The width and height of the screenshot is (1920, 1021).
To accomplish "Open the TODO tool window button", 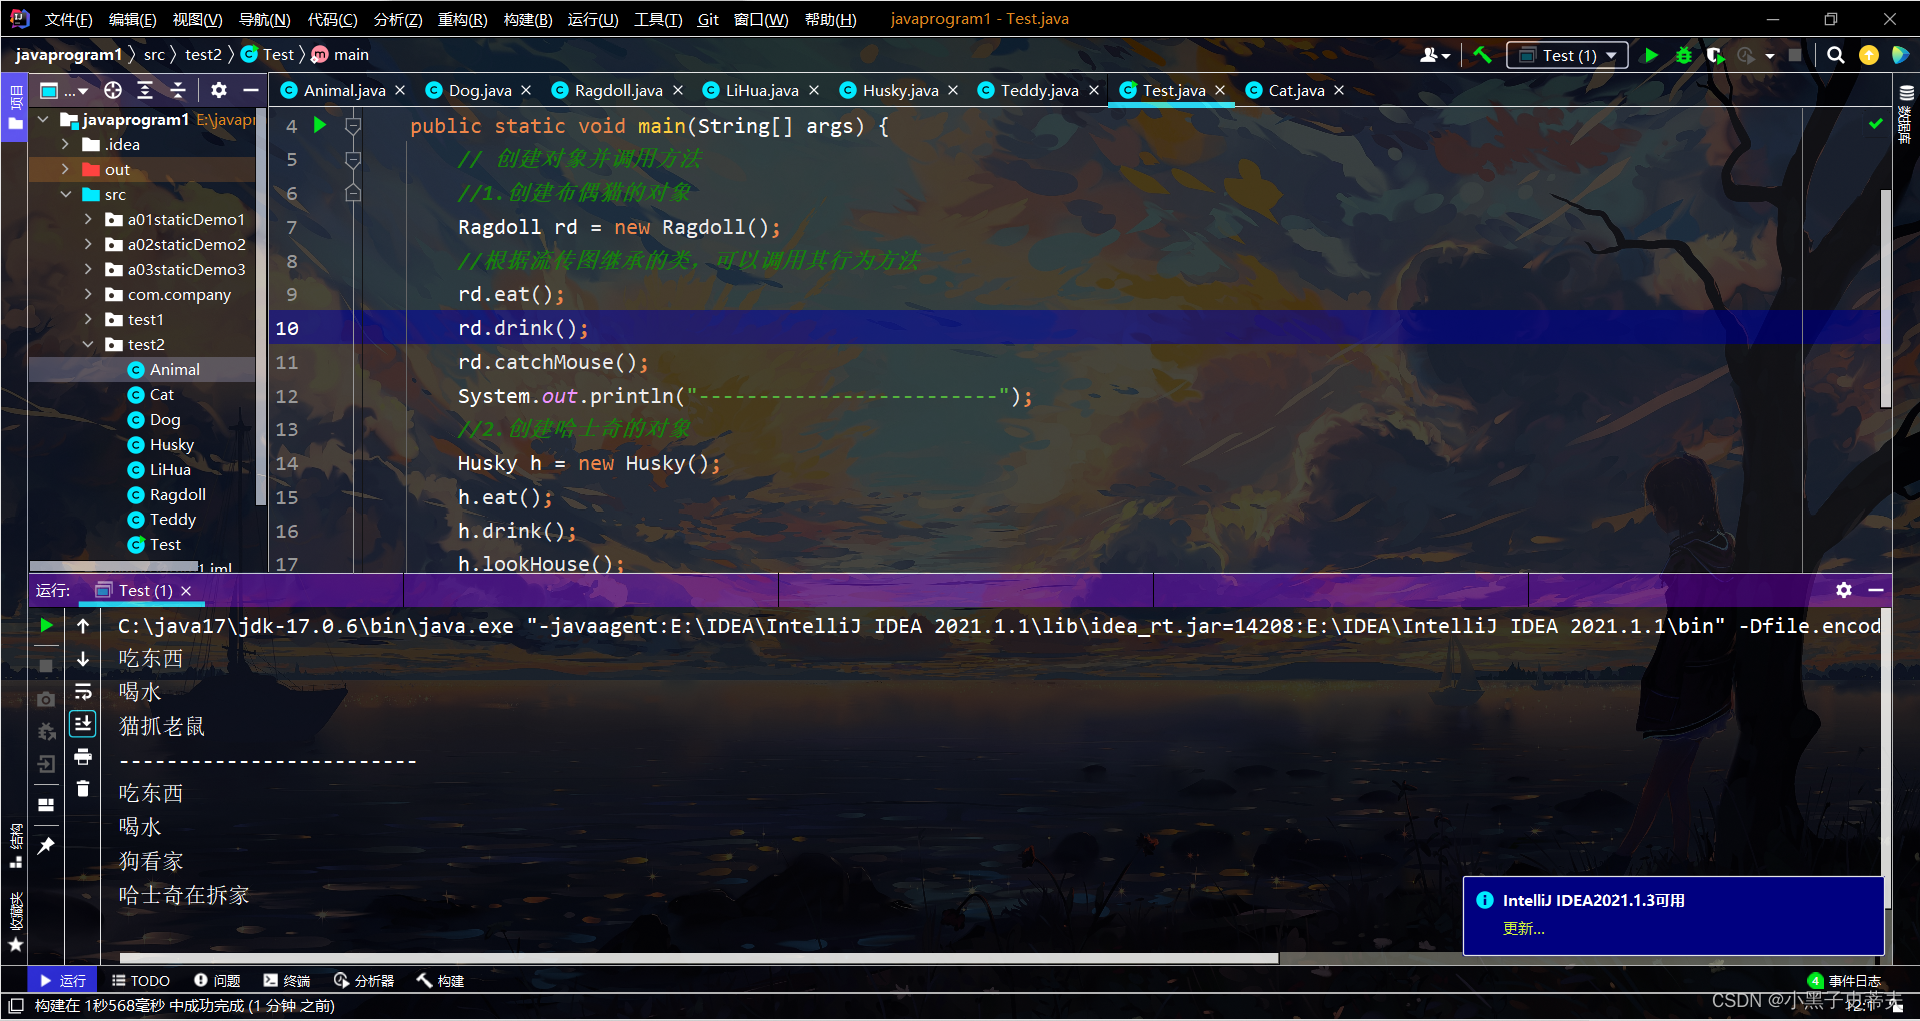I will click(x=140, y=981).
